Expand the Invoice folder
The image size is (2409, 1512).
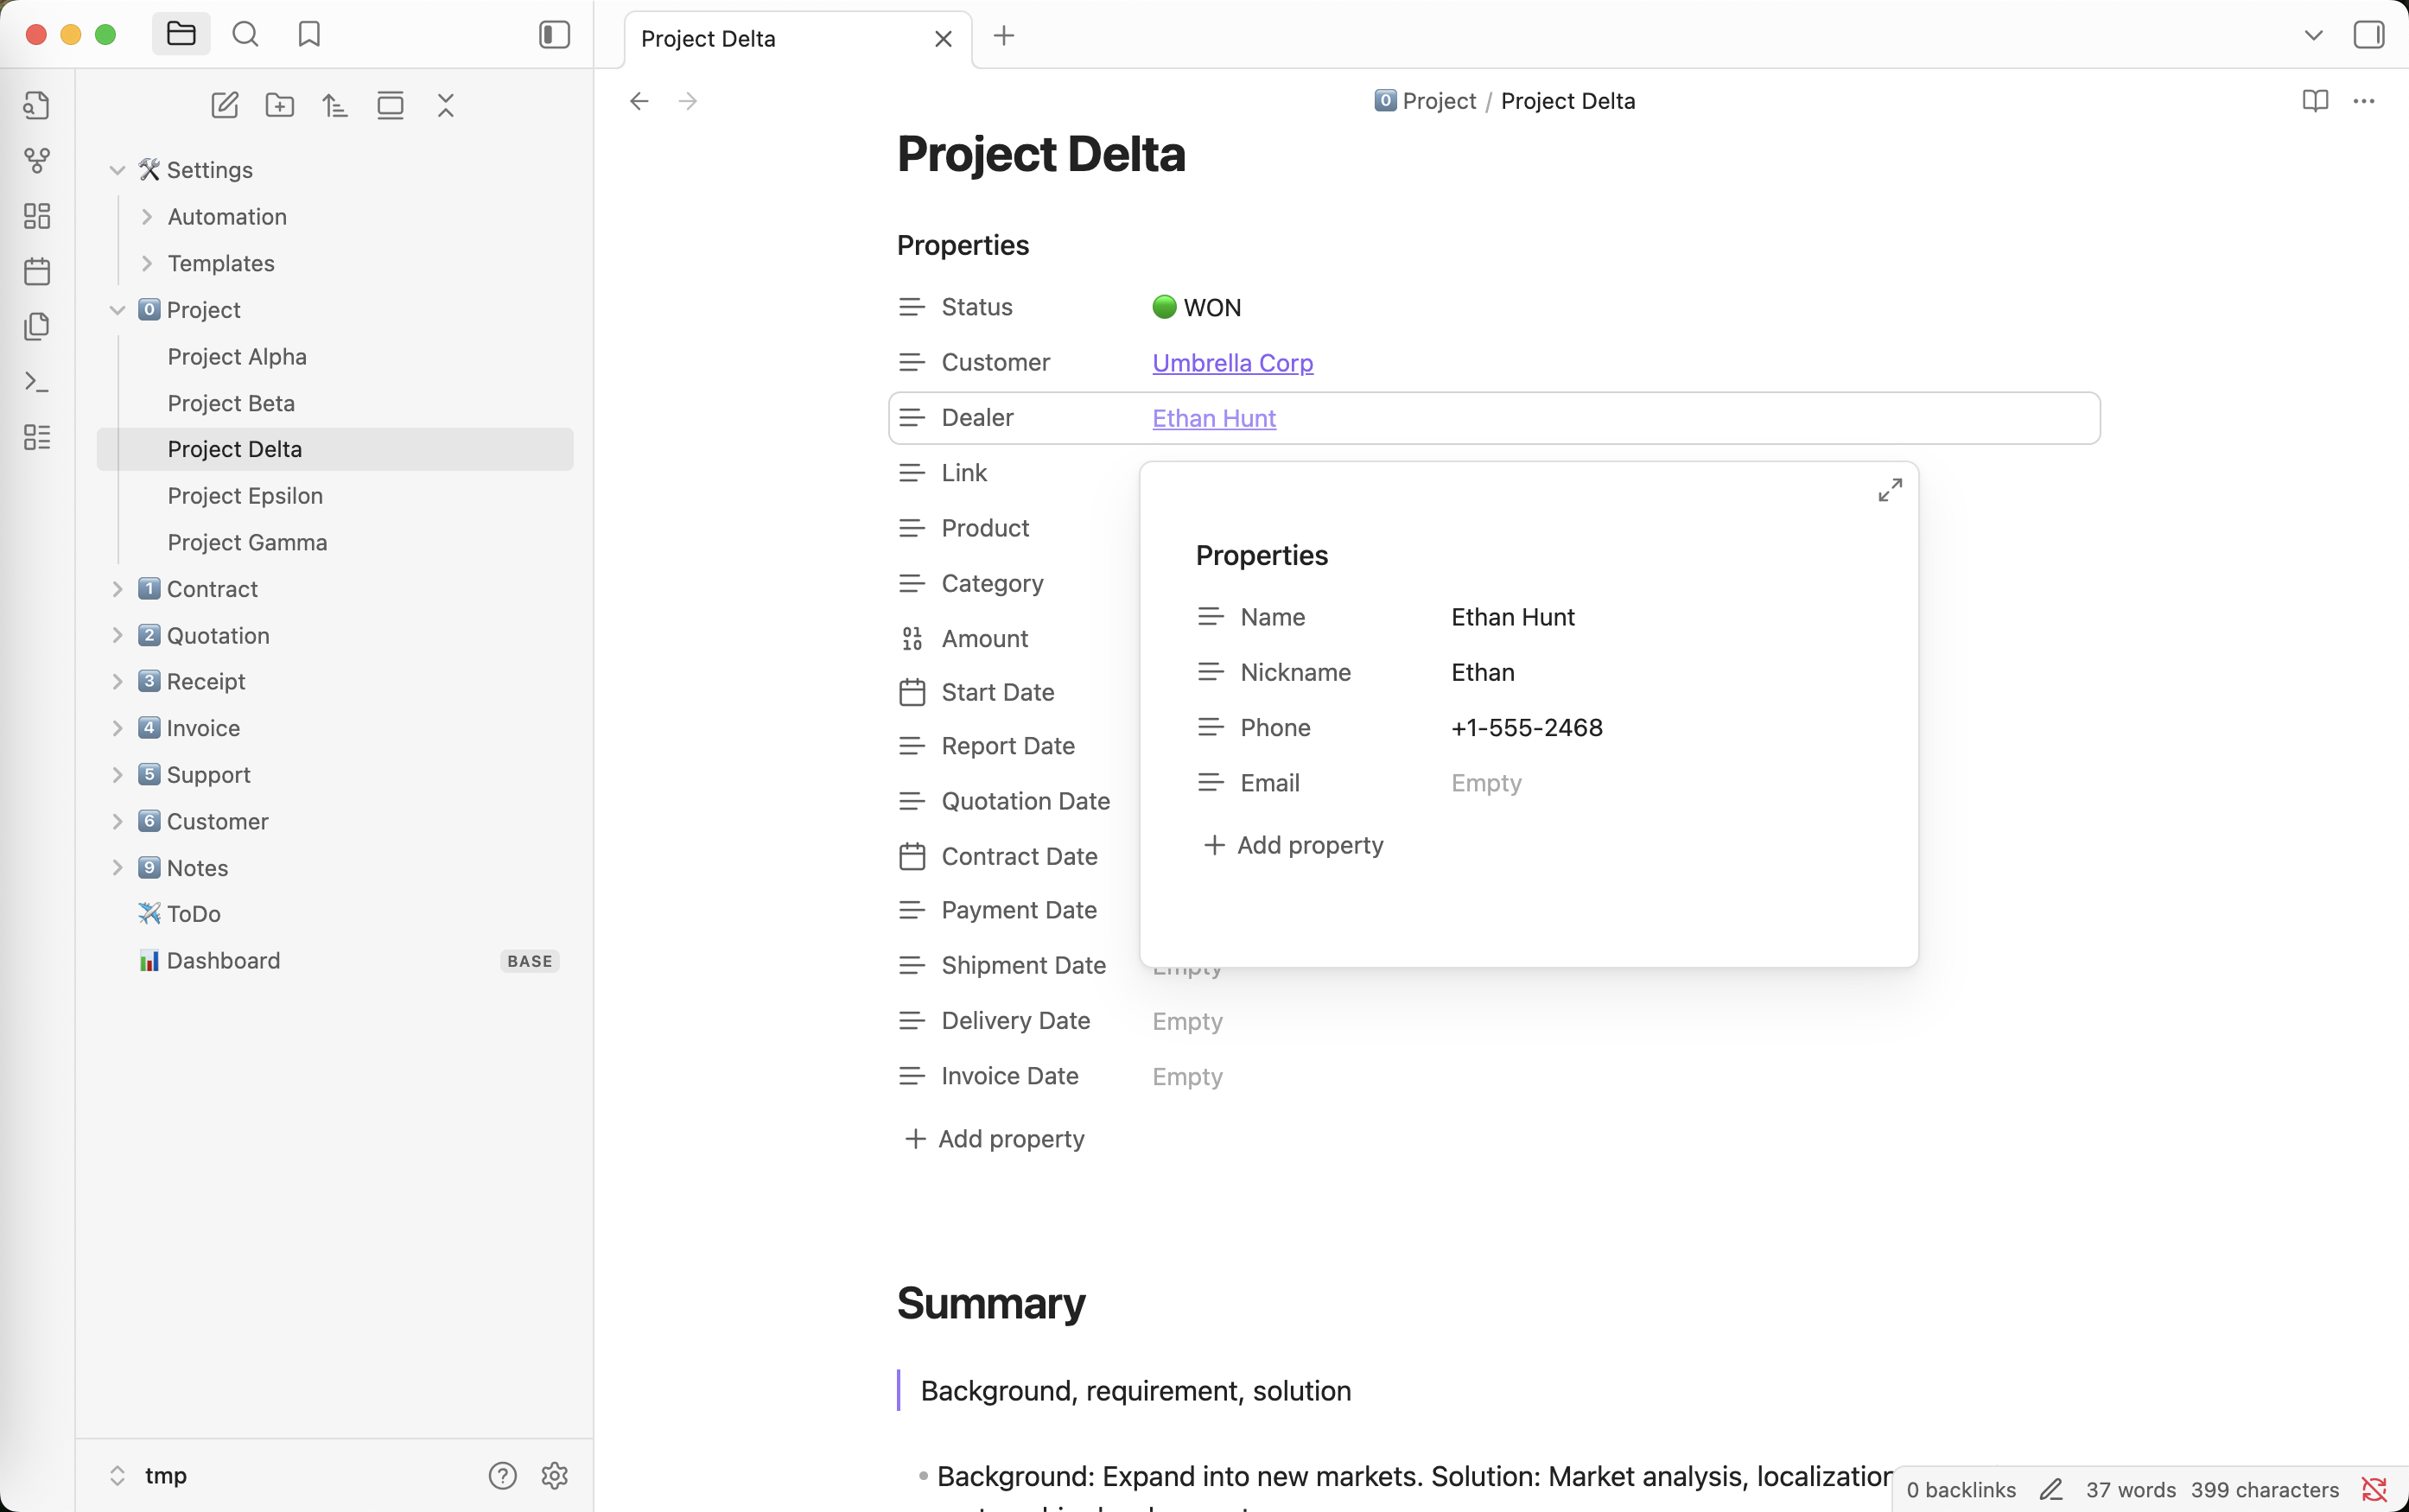(117, 728)
